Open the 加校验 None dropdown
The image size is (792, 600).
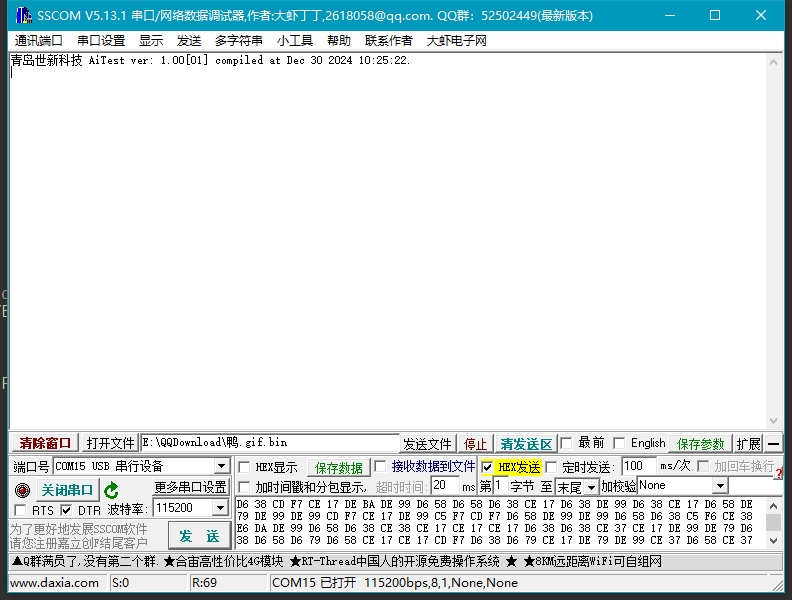(720, 486)
